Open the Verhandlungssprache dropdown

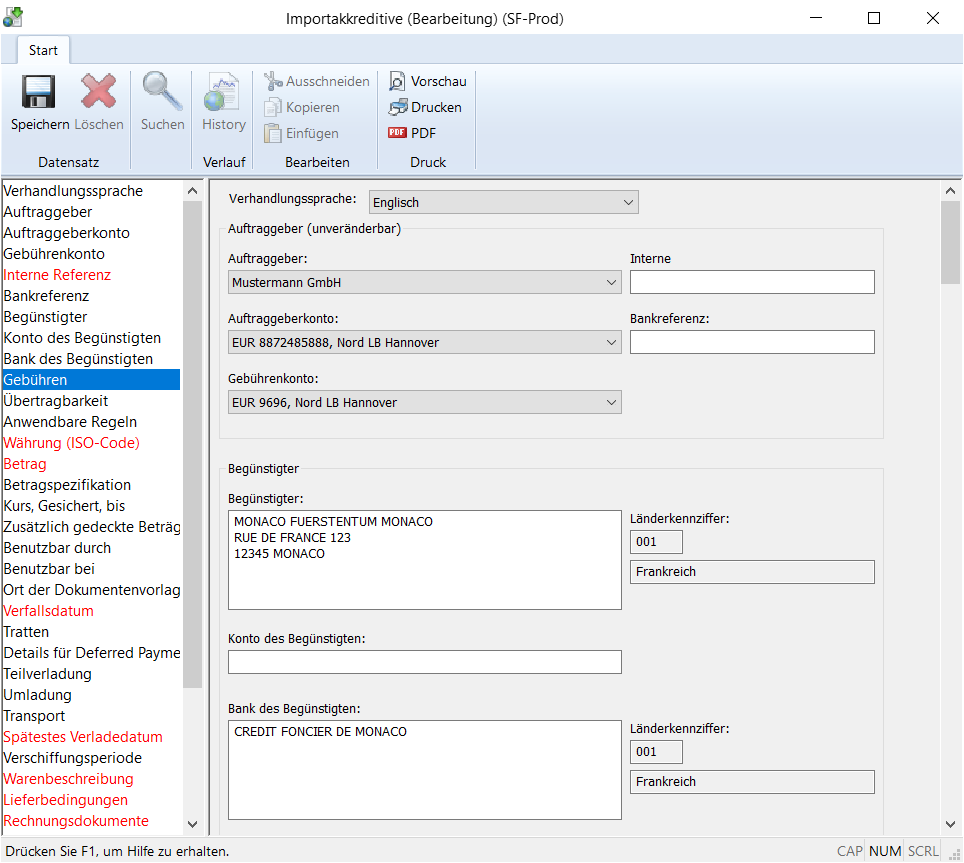503,203
